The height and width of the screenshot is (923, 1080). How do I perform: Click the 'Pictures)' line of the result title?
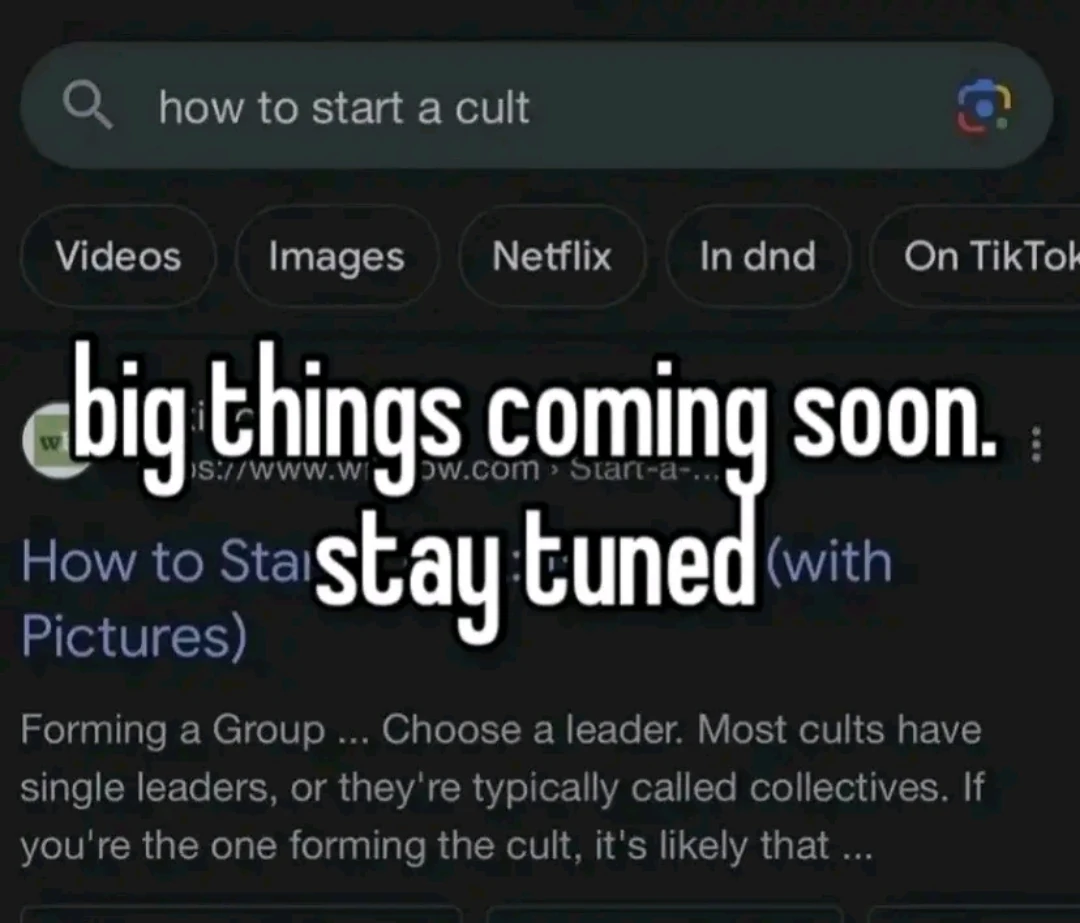134,635
